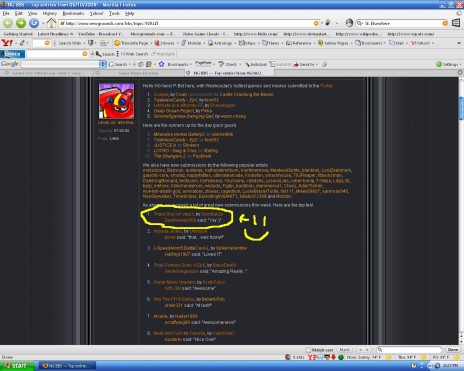This screenshot has height=371, width=464.
Task: Click the pencil icon next to Y! logo
Action: click(22, 43)
